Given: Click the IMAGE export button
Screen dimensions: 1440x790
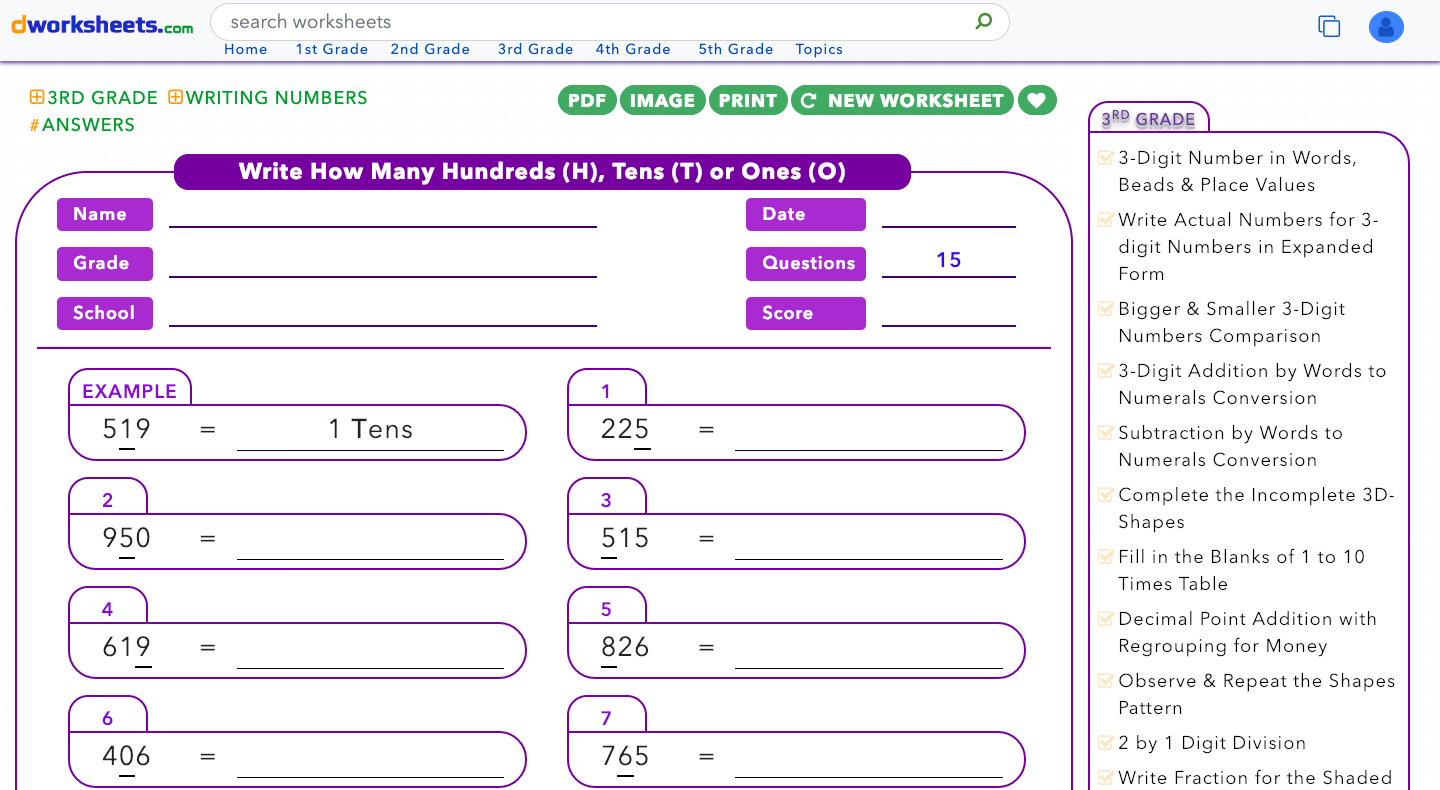Looking at the screenshot, I should [662, 100].
